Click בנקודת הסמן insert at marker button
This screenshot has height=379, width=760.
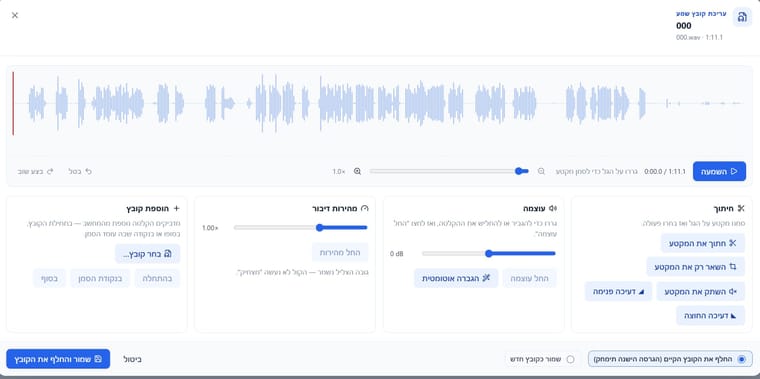tap(100, 278)
